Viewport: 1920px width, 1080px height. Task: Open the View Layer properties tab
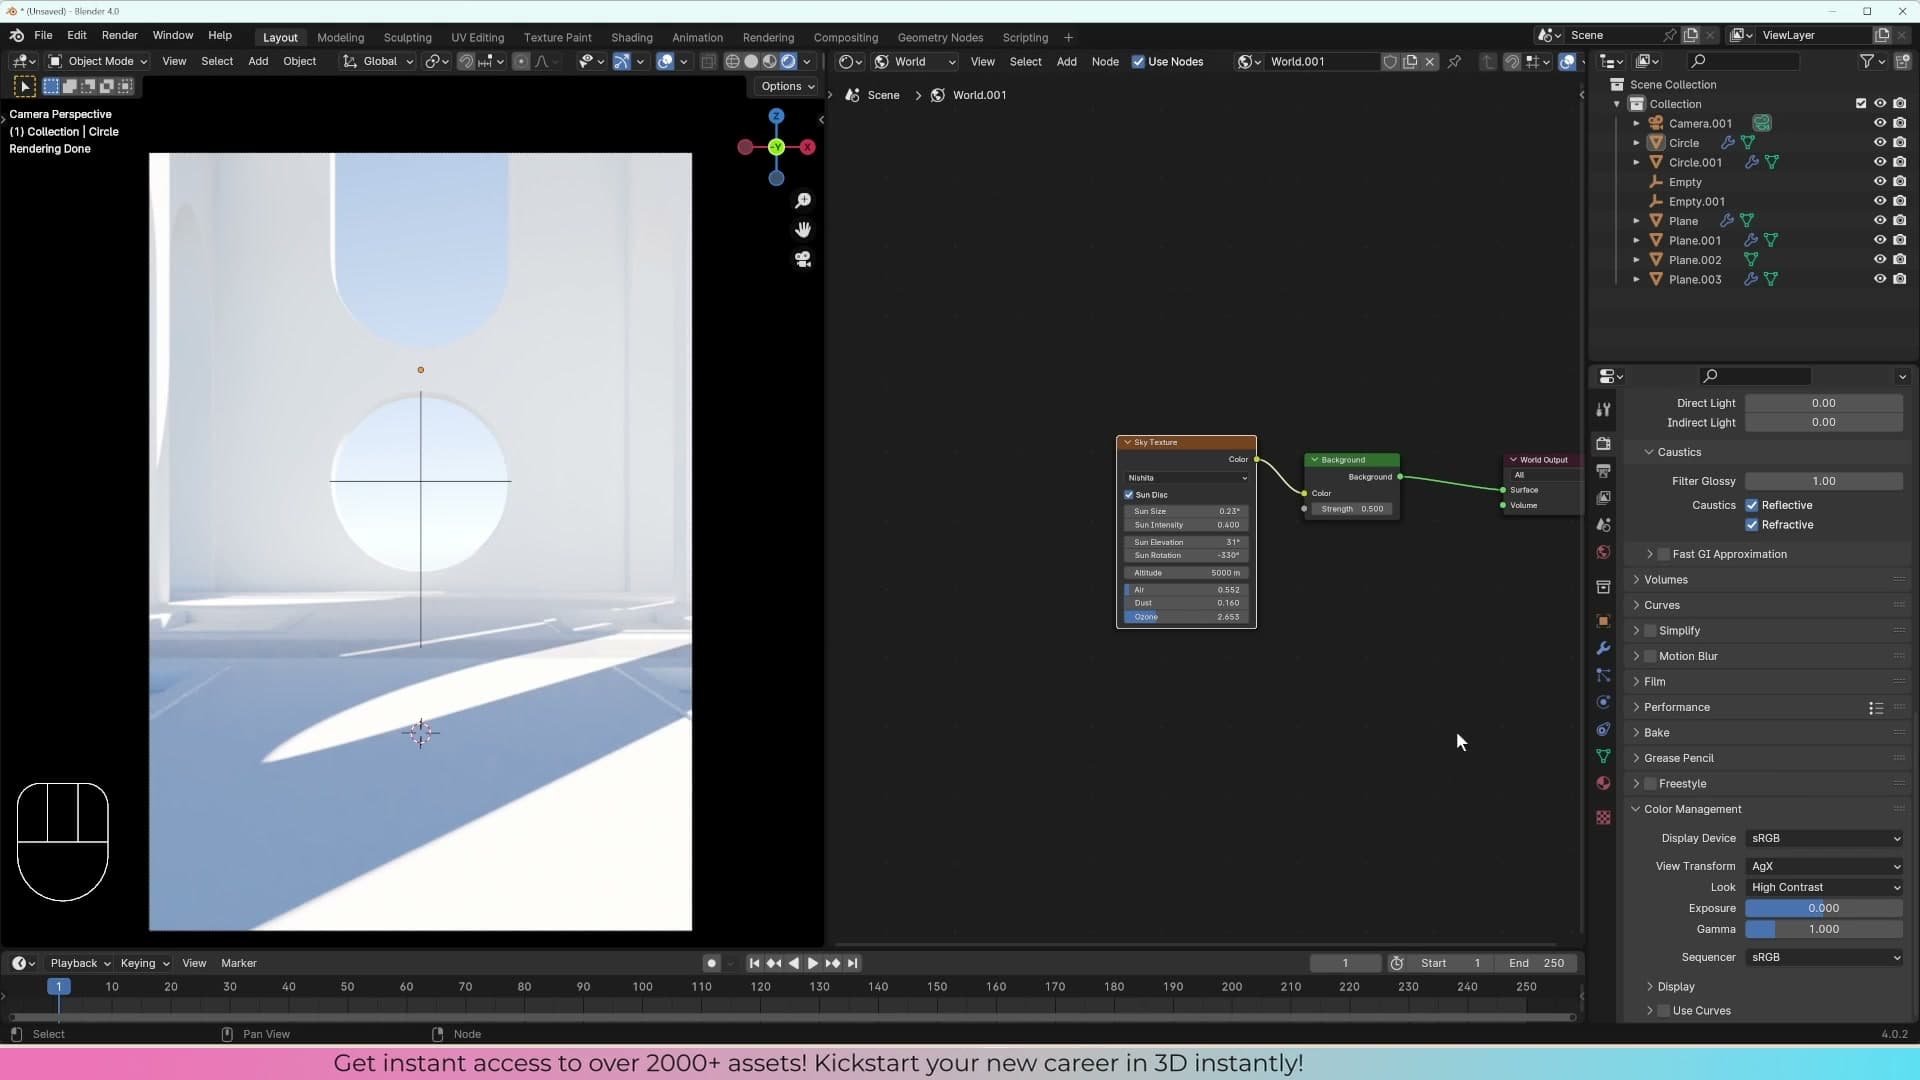(1603, 497)
